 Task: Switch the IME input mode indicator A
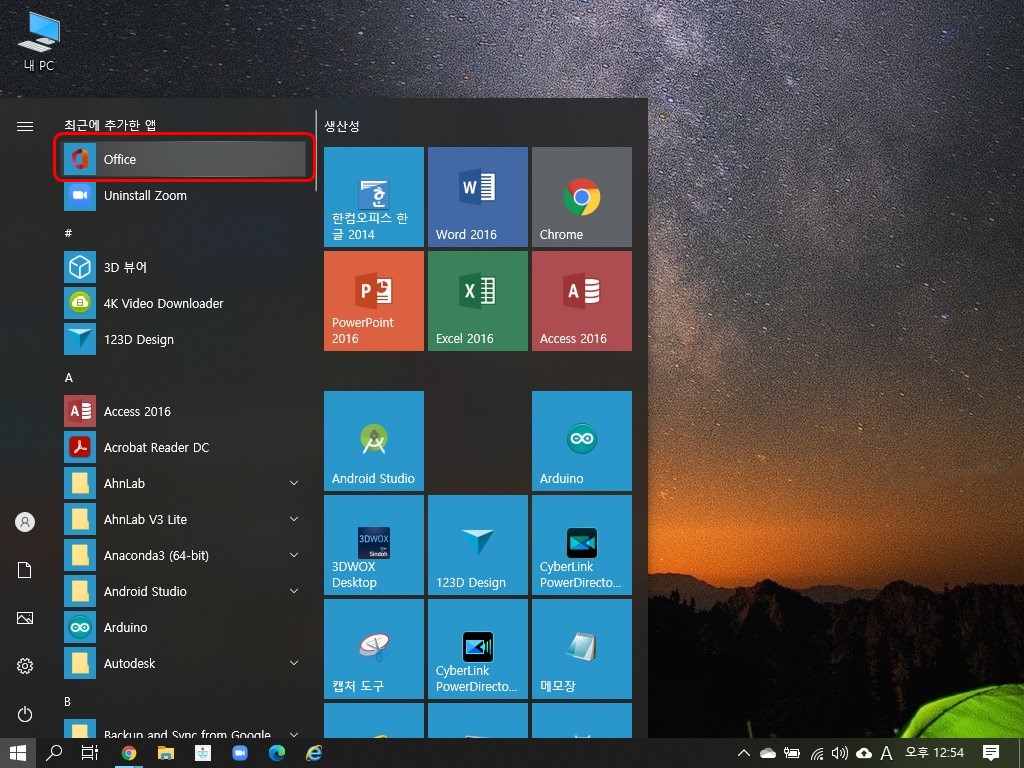tap(886, 754)
